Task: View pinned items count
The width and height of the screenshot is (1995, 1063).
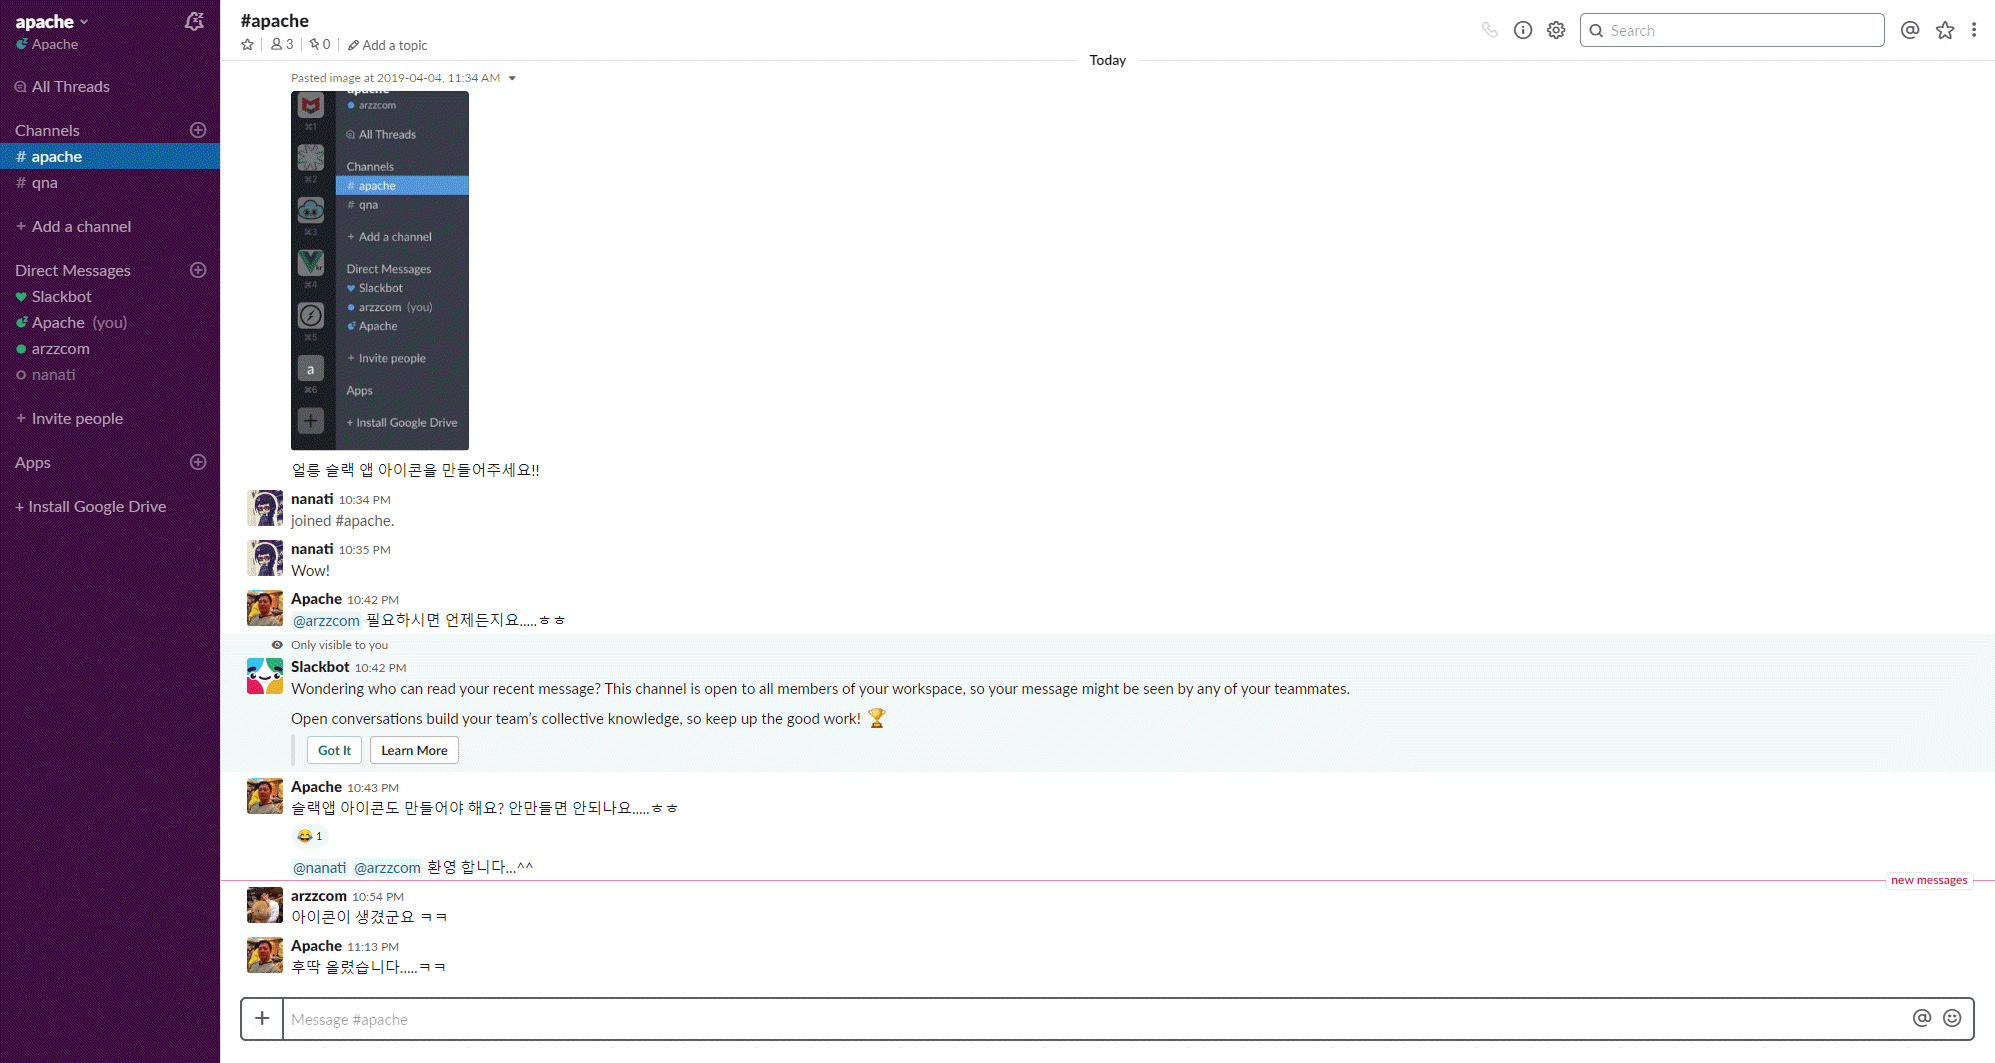Action: point(320,45)
